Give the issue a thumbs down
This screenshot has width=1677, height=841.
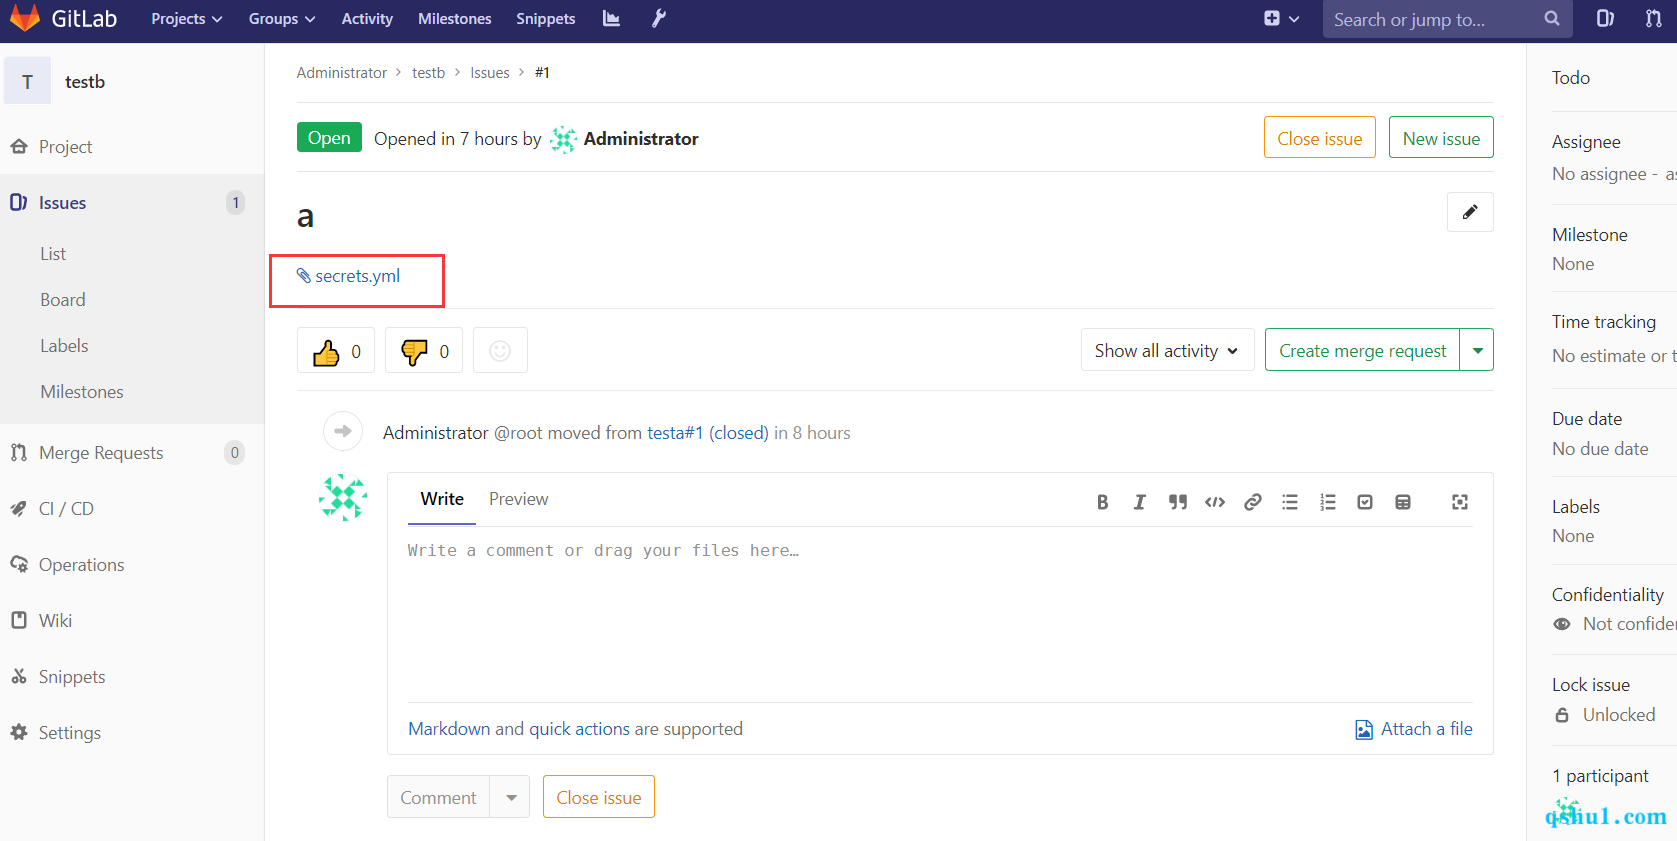point(424,351)
